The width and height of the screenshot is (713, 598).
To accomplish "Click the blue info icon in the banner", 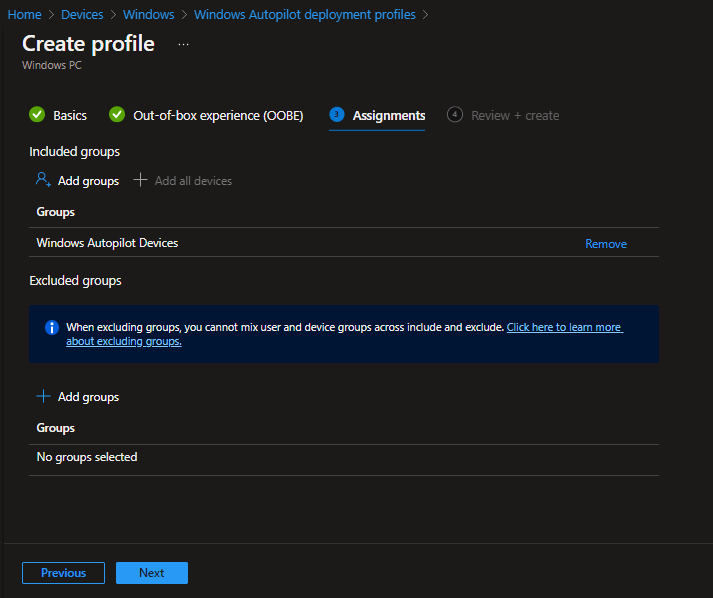I will pyautogui.click(x=52, y=327).
